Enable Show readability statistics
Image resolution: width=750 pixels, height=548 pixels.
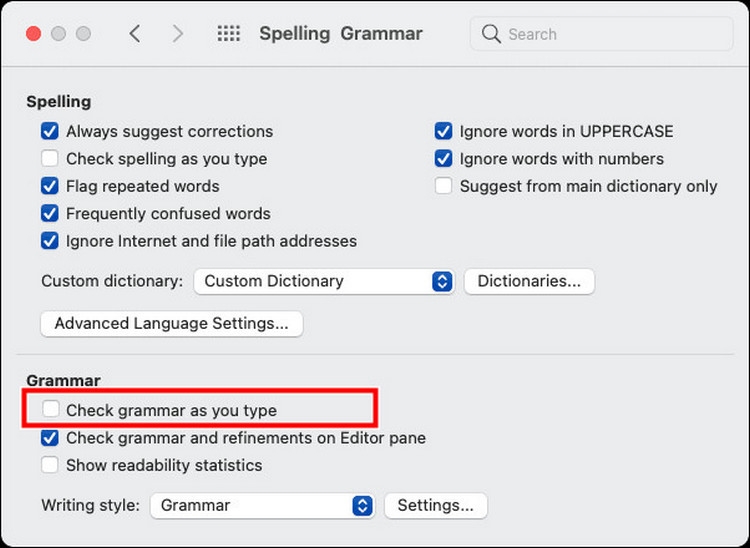click(x=50, y=465)
